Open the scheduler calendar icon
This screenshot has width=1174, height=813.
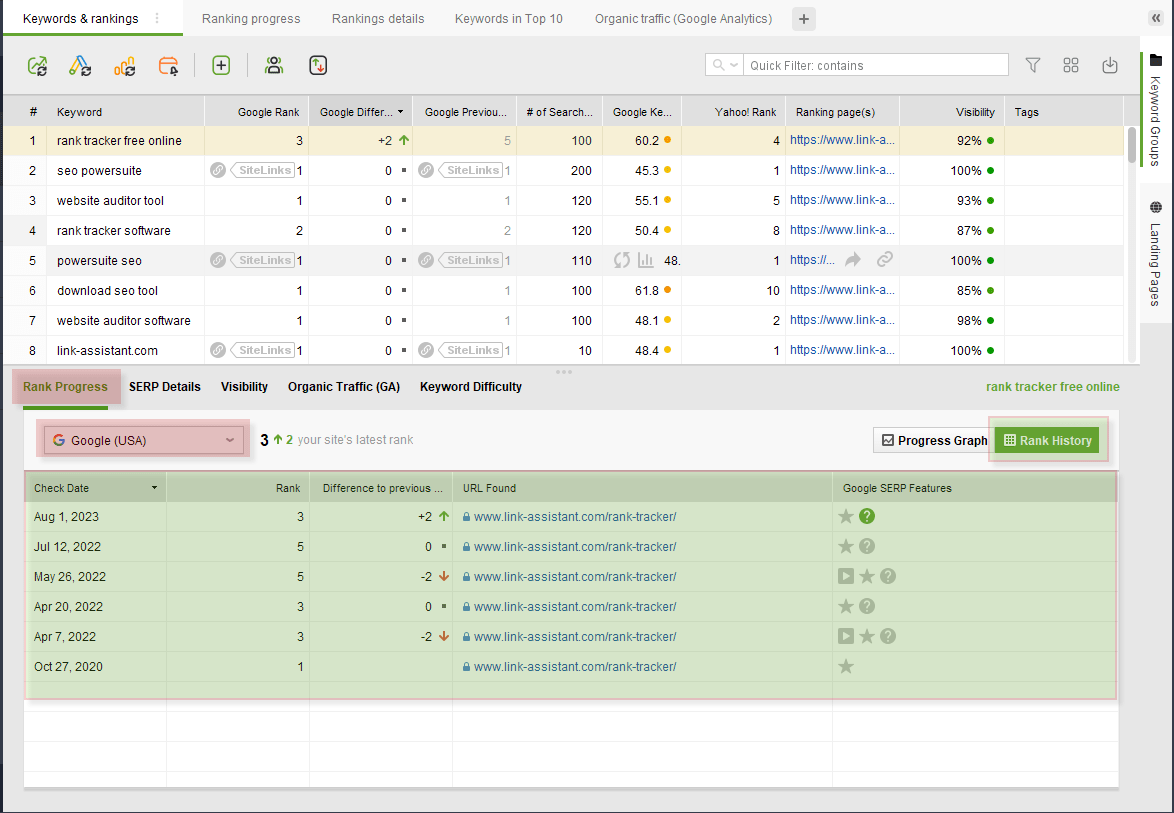tap(168, 66)
